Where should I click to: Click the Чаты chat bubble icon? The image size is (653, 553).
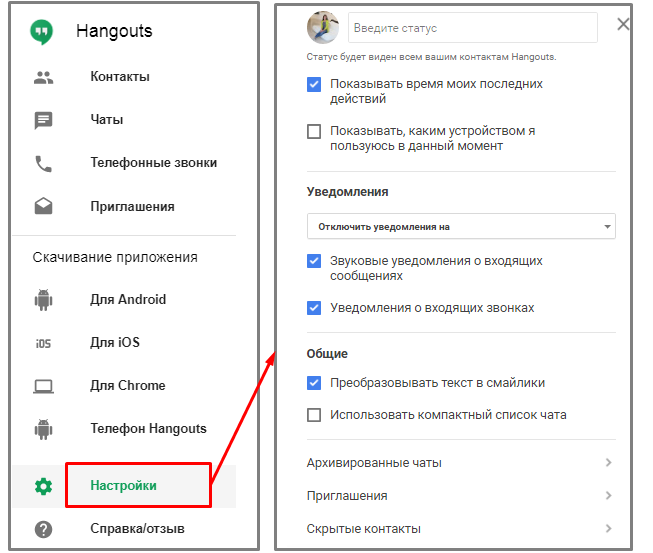tap(43, 120)
